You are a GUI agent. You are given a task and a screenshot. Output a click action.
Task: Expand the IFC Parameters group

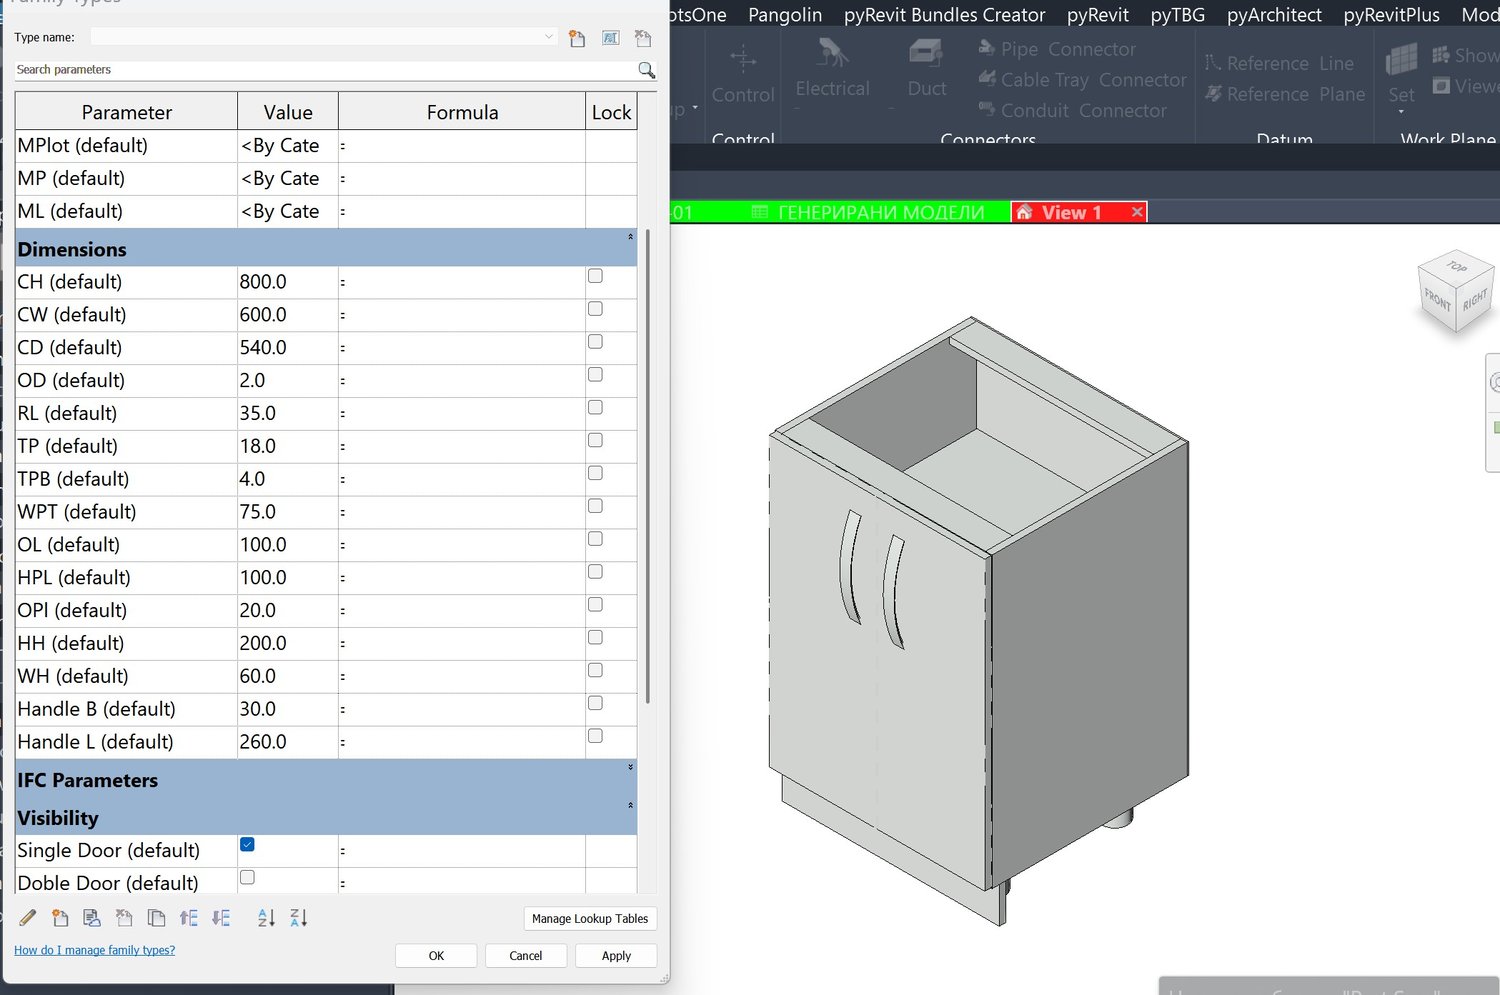(630, 768)
